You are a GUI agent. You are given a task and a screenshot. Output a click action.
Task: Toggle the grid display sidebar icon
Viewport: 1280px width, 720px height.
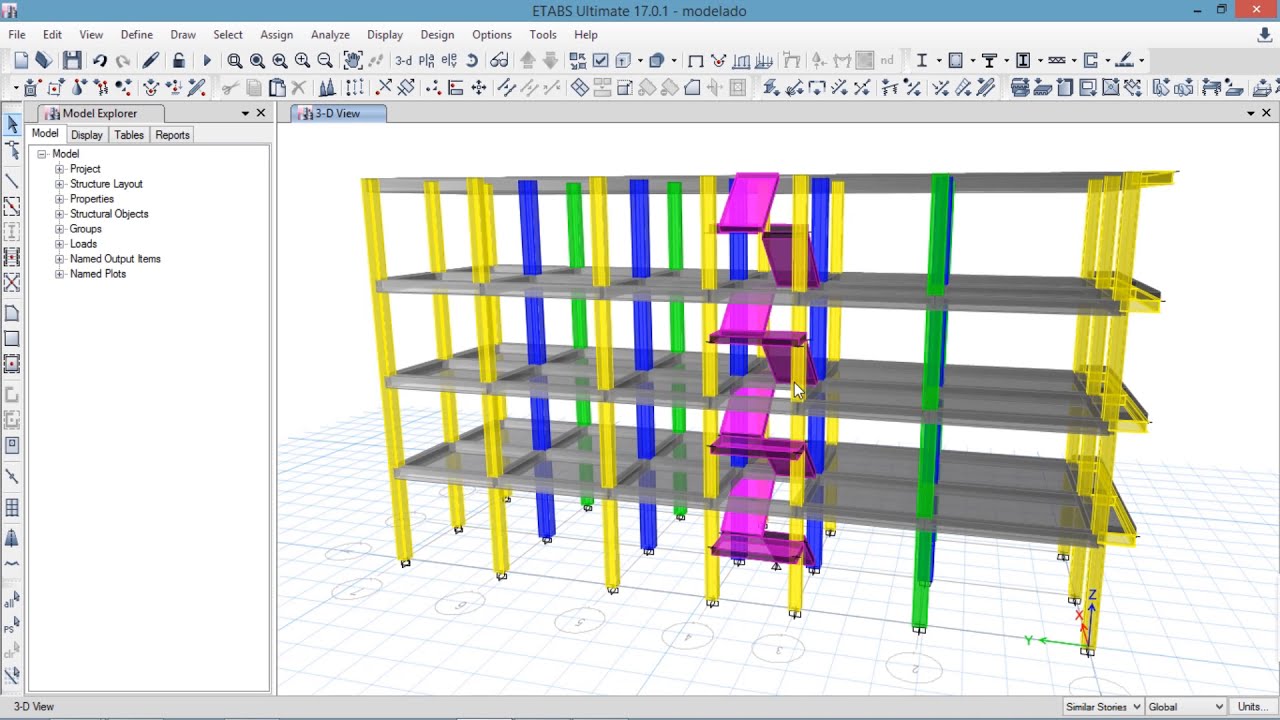tap(12, 508)
